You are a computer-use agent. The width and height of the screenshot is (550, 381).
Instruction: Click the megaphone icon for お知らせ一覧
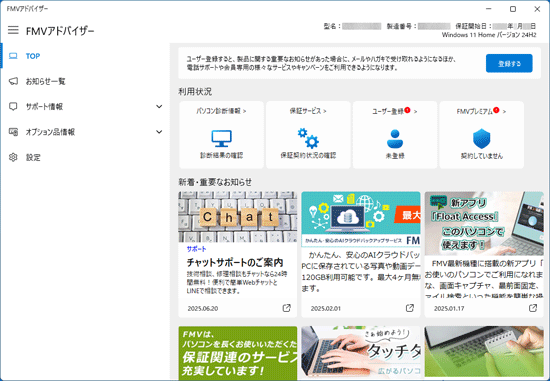tap(13, 81)
